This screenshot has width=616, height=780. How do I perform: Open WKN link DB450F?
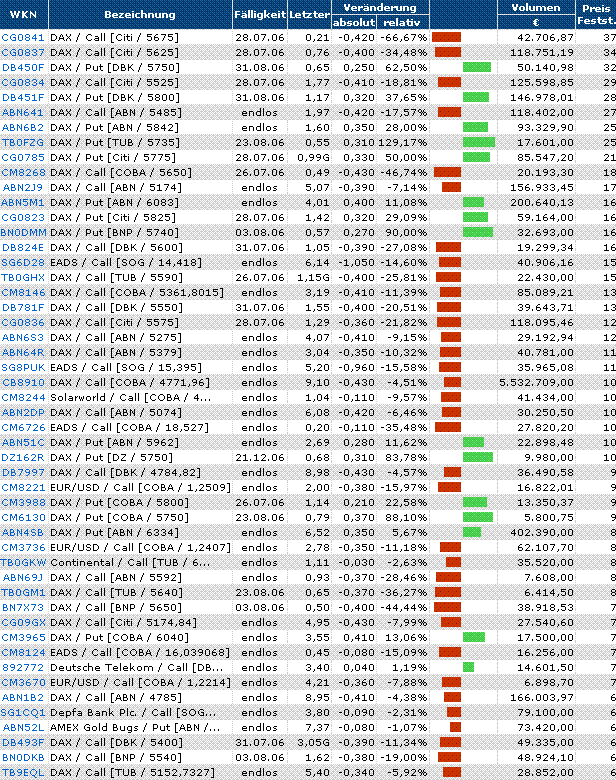coord(23,67)
